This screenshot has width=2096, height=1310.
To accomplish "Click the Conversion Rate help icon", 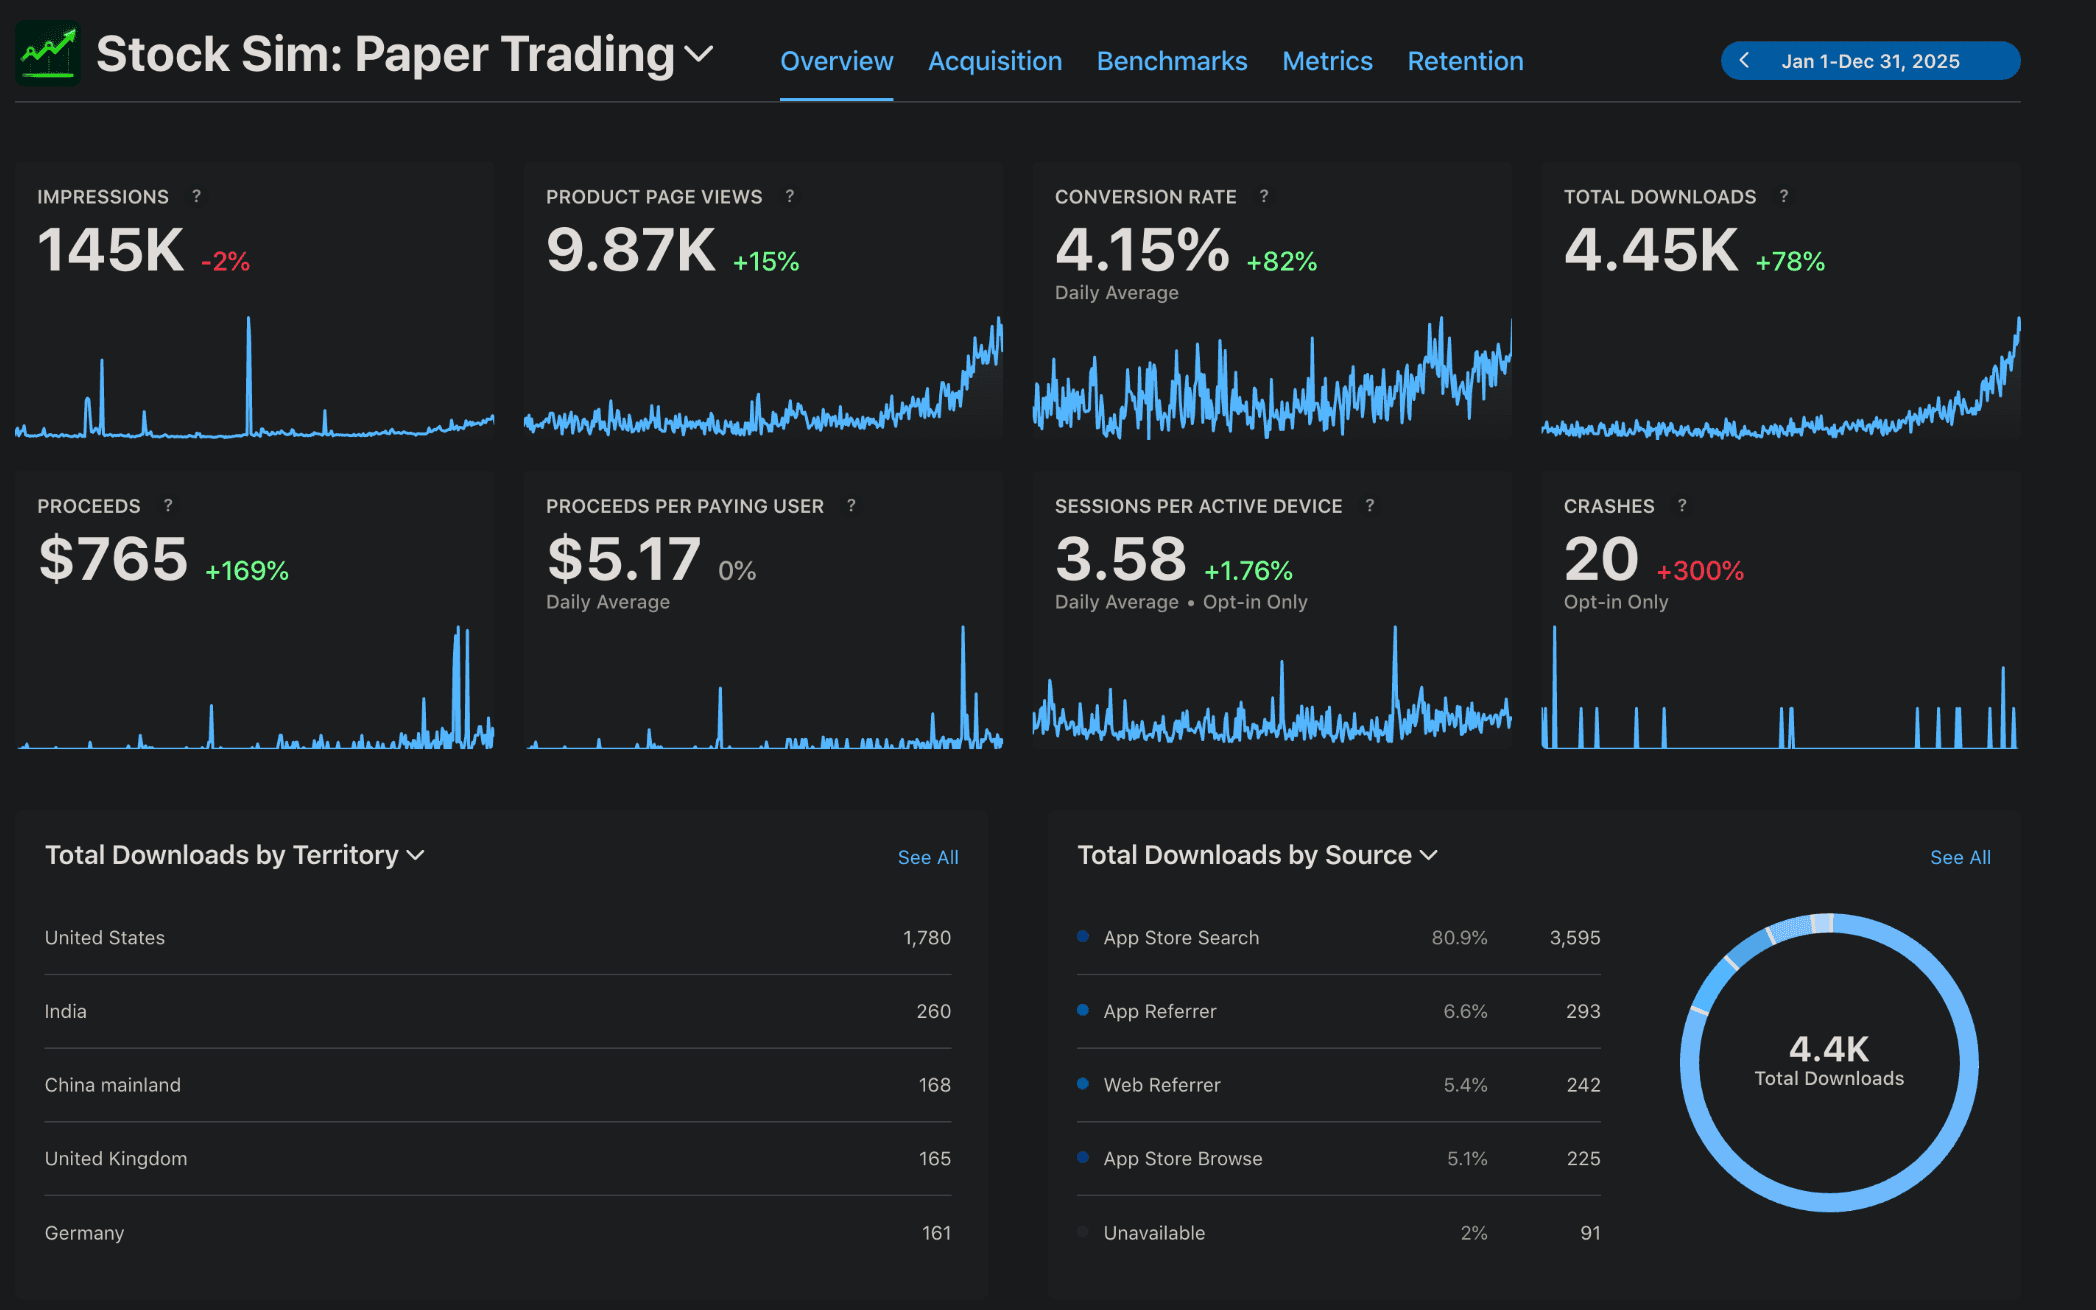I will [x=1264, y=196].
